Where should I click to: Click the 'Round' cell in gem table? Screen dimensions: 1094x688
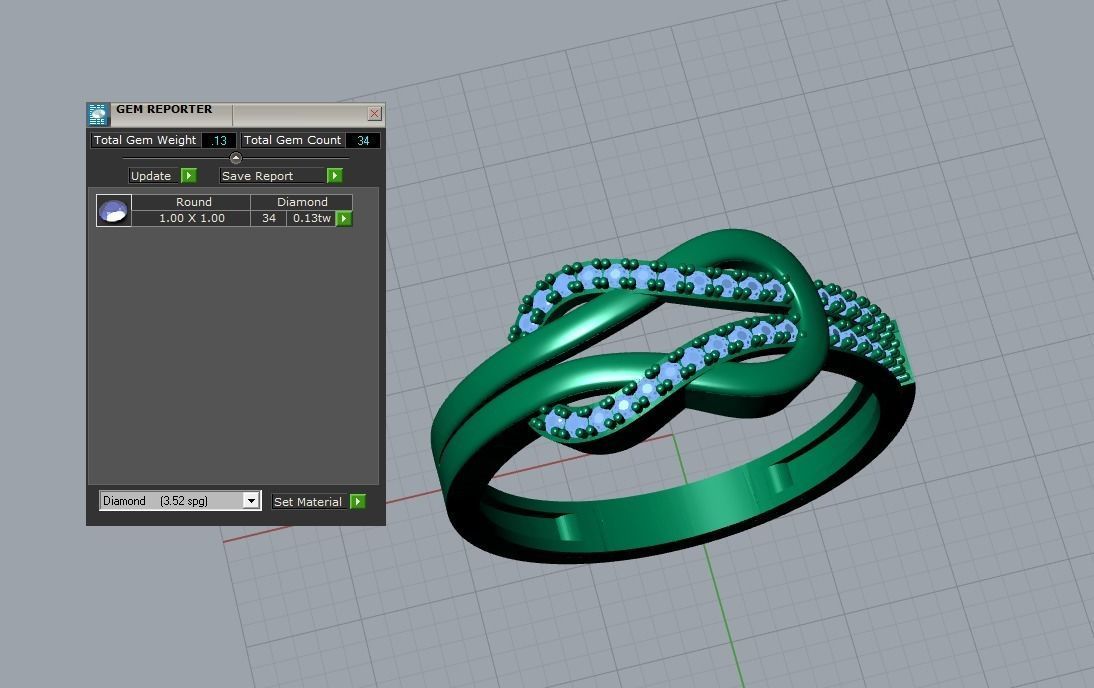click(193, 202)
